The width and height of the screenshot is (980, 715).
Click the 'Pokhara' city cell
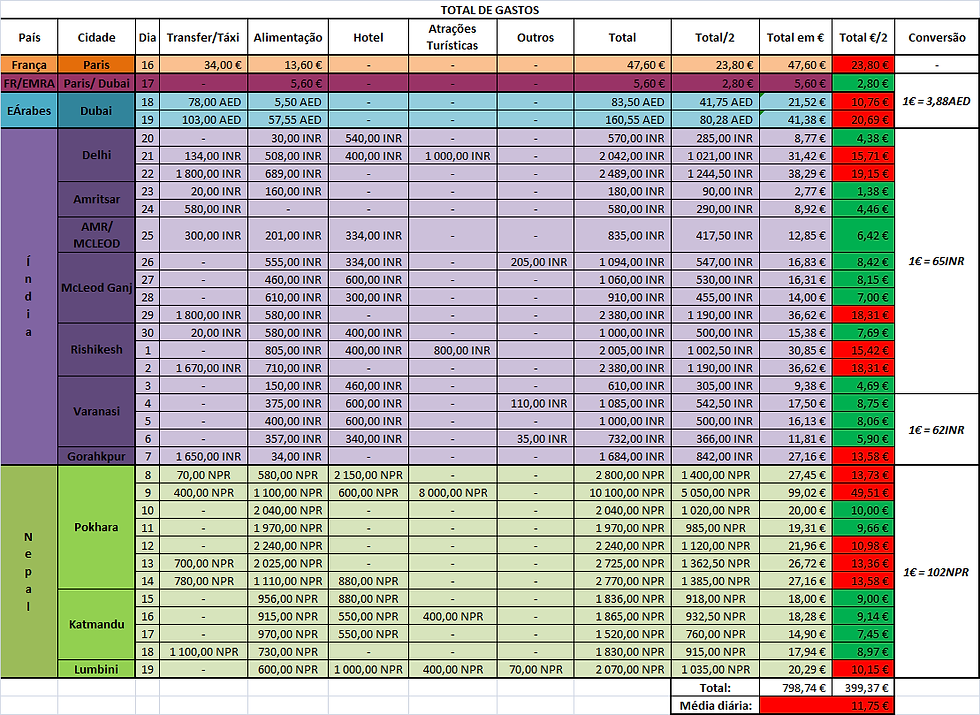pos(96,527)
